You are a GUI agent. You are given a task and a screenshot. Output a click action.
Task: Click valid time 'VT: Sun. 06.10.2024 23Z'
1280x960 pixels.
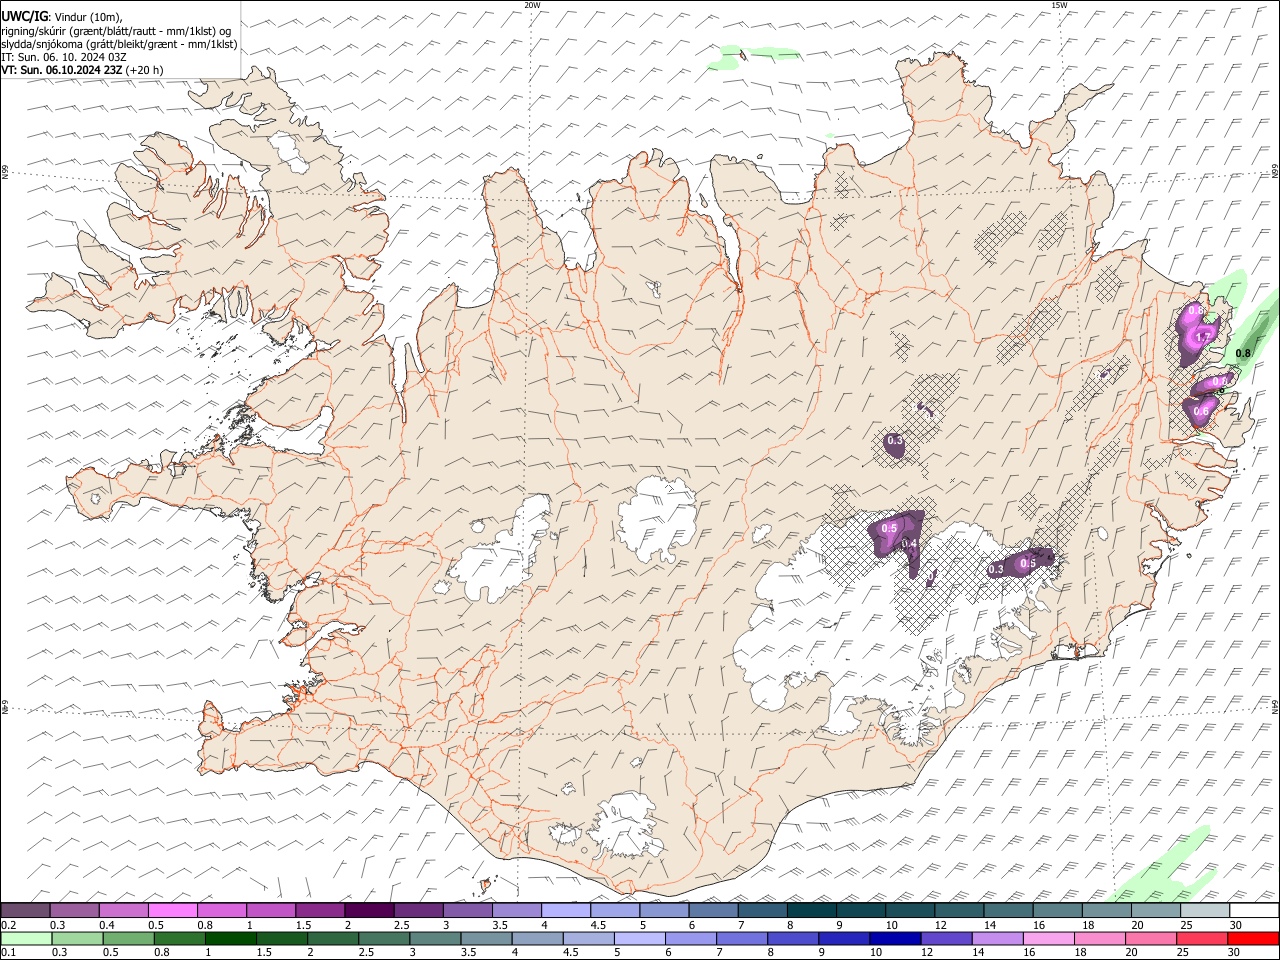click(62, 70)
